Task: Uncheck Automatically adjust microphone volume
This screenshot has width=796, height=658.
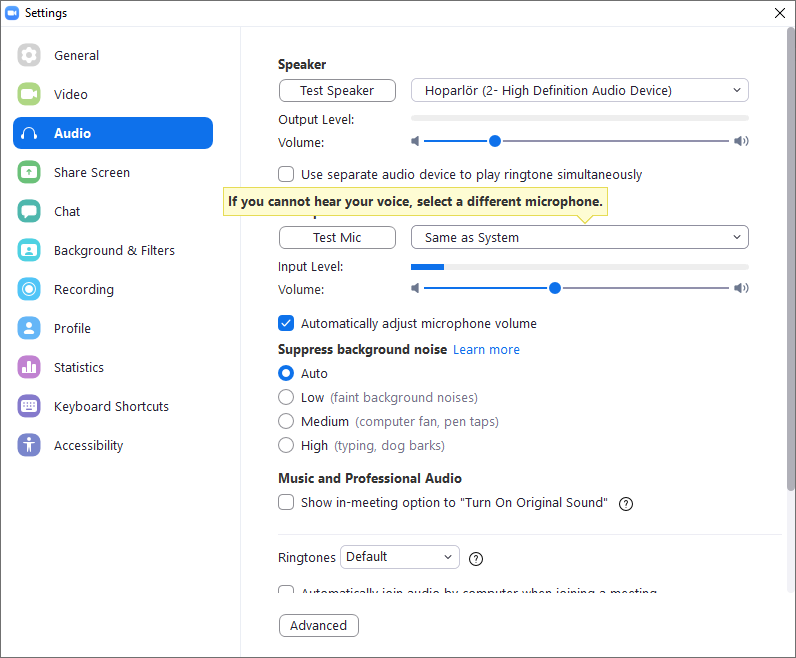Action: click(287, 323)
